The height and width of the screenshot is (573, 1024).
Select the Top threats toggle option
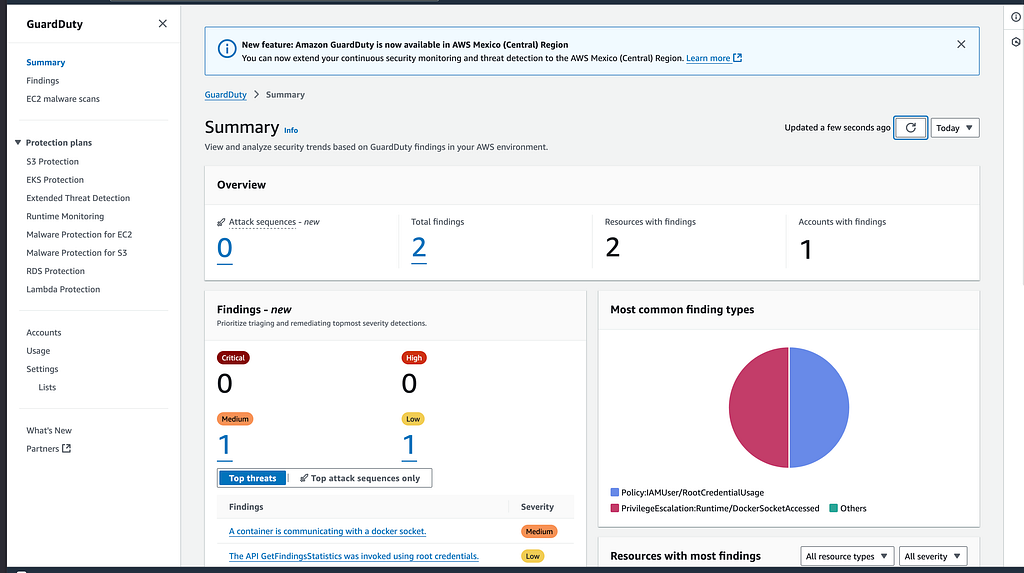click(253, 478)
